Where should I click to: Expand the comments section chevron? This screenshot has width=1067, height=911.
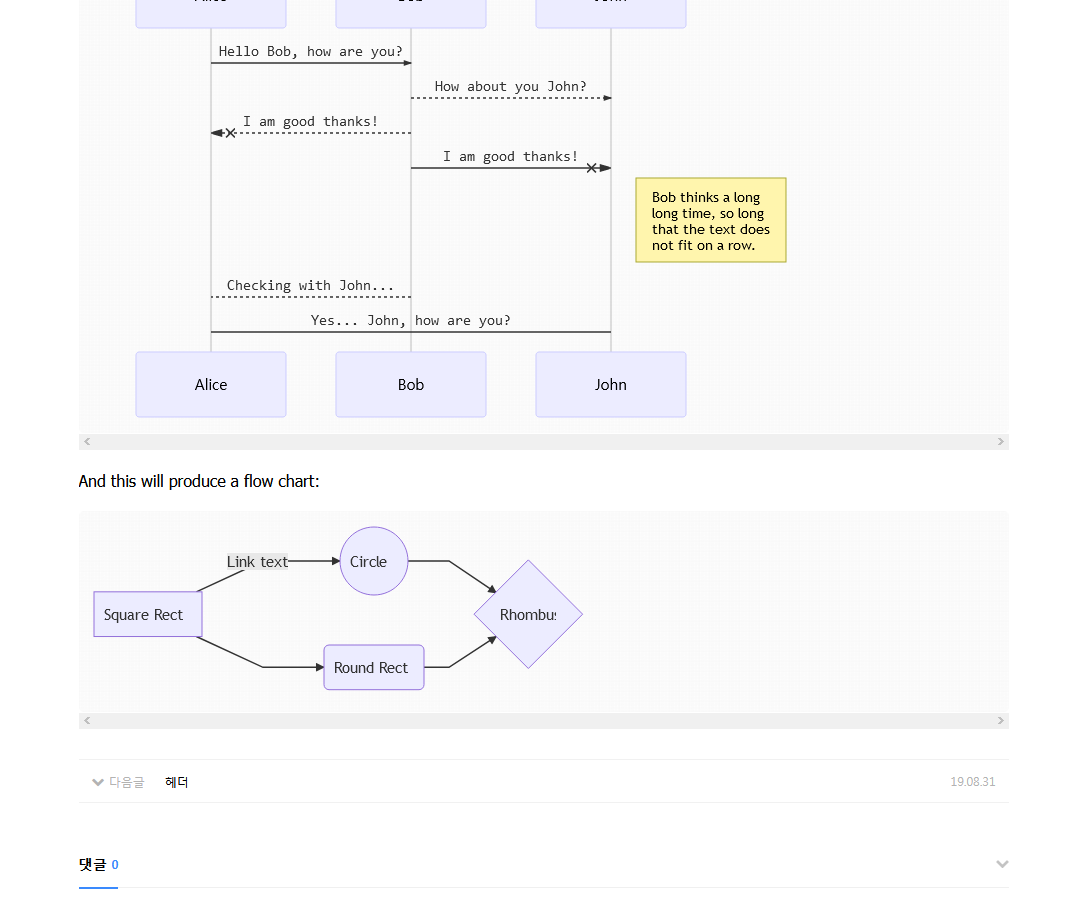[1002, 864]
